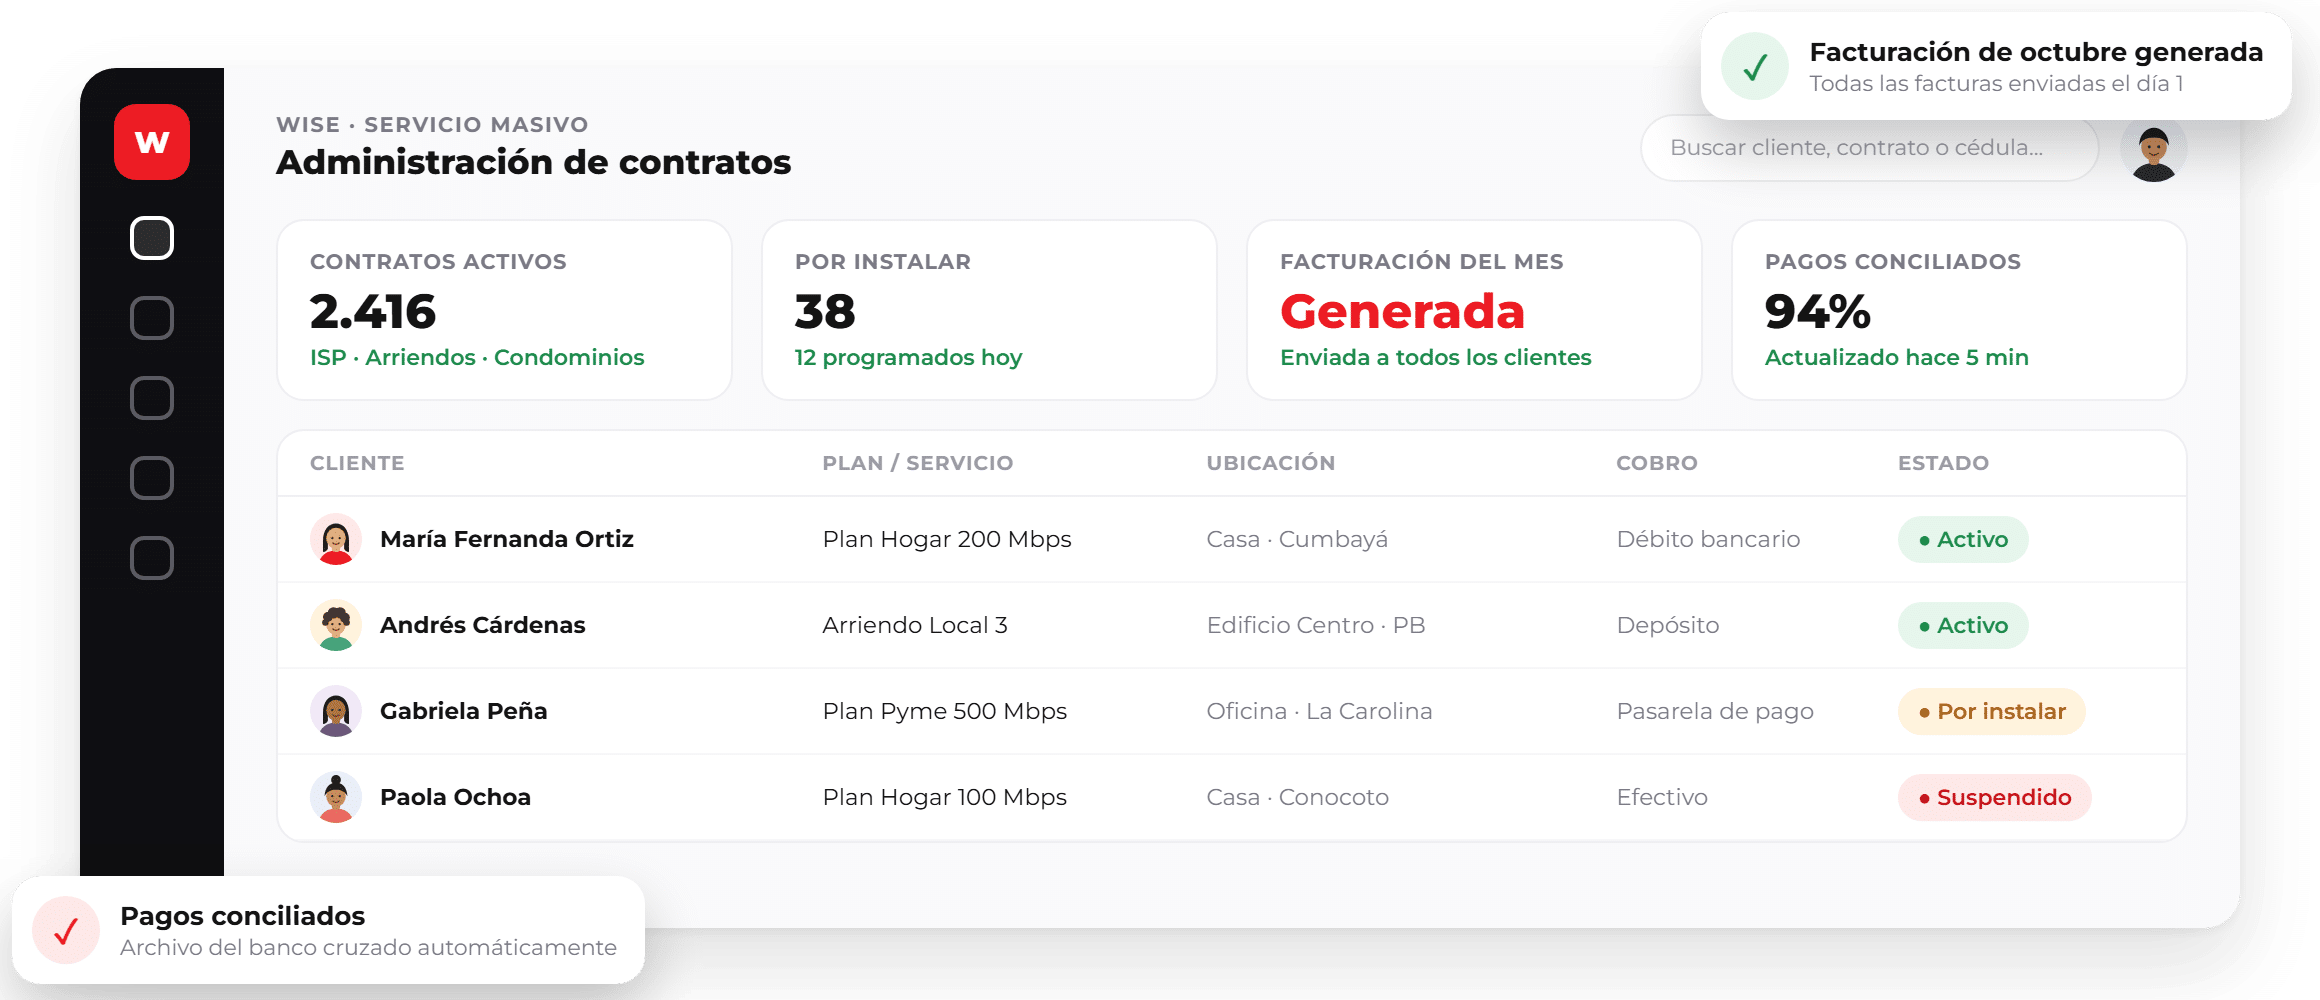
Task: Click the red Wise logo icon
Action: pyautogui.click(x=152, y=142)
